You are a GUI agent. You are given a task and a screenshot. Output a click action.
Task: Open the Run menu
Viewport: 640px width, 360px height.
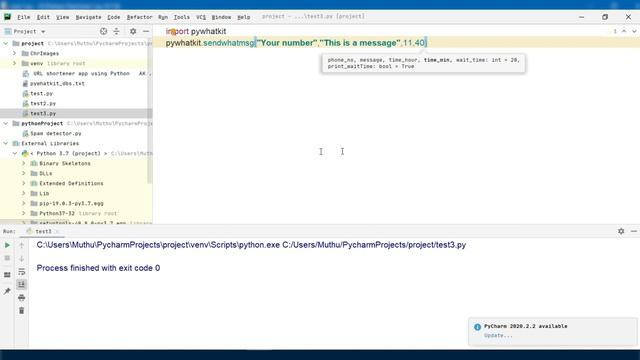click(163, 17)
